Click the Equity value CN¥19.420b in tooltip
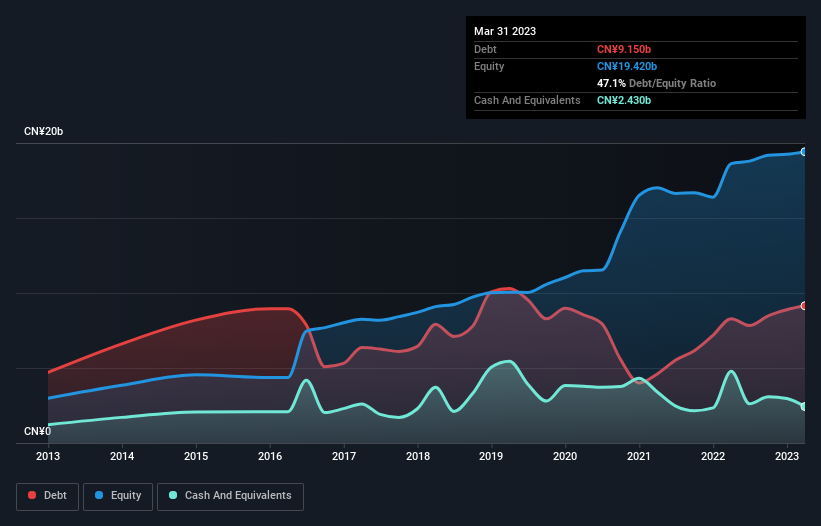 coord(630,66)
